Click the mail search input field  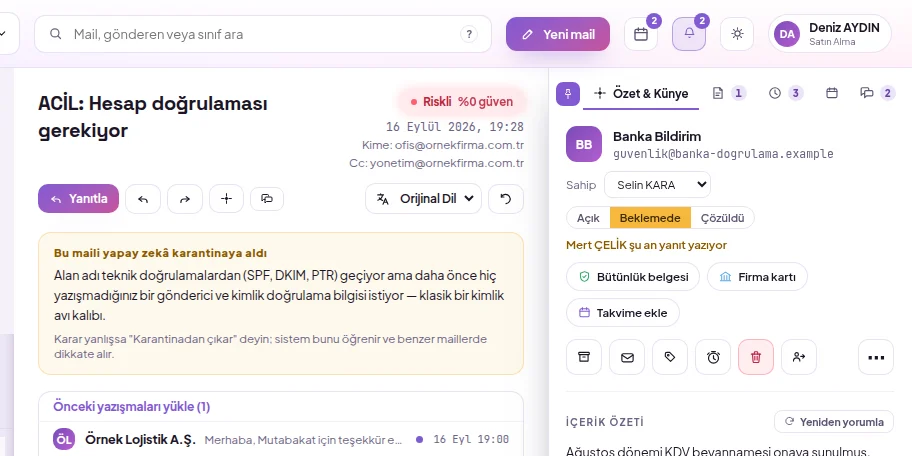click(x=263, y=34)
